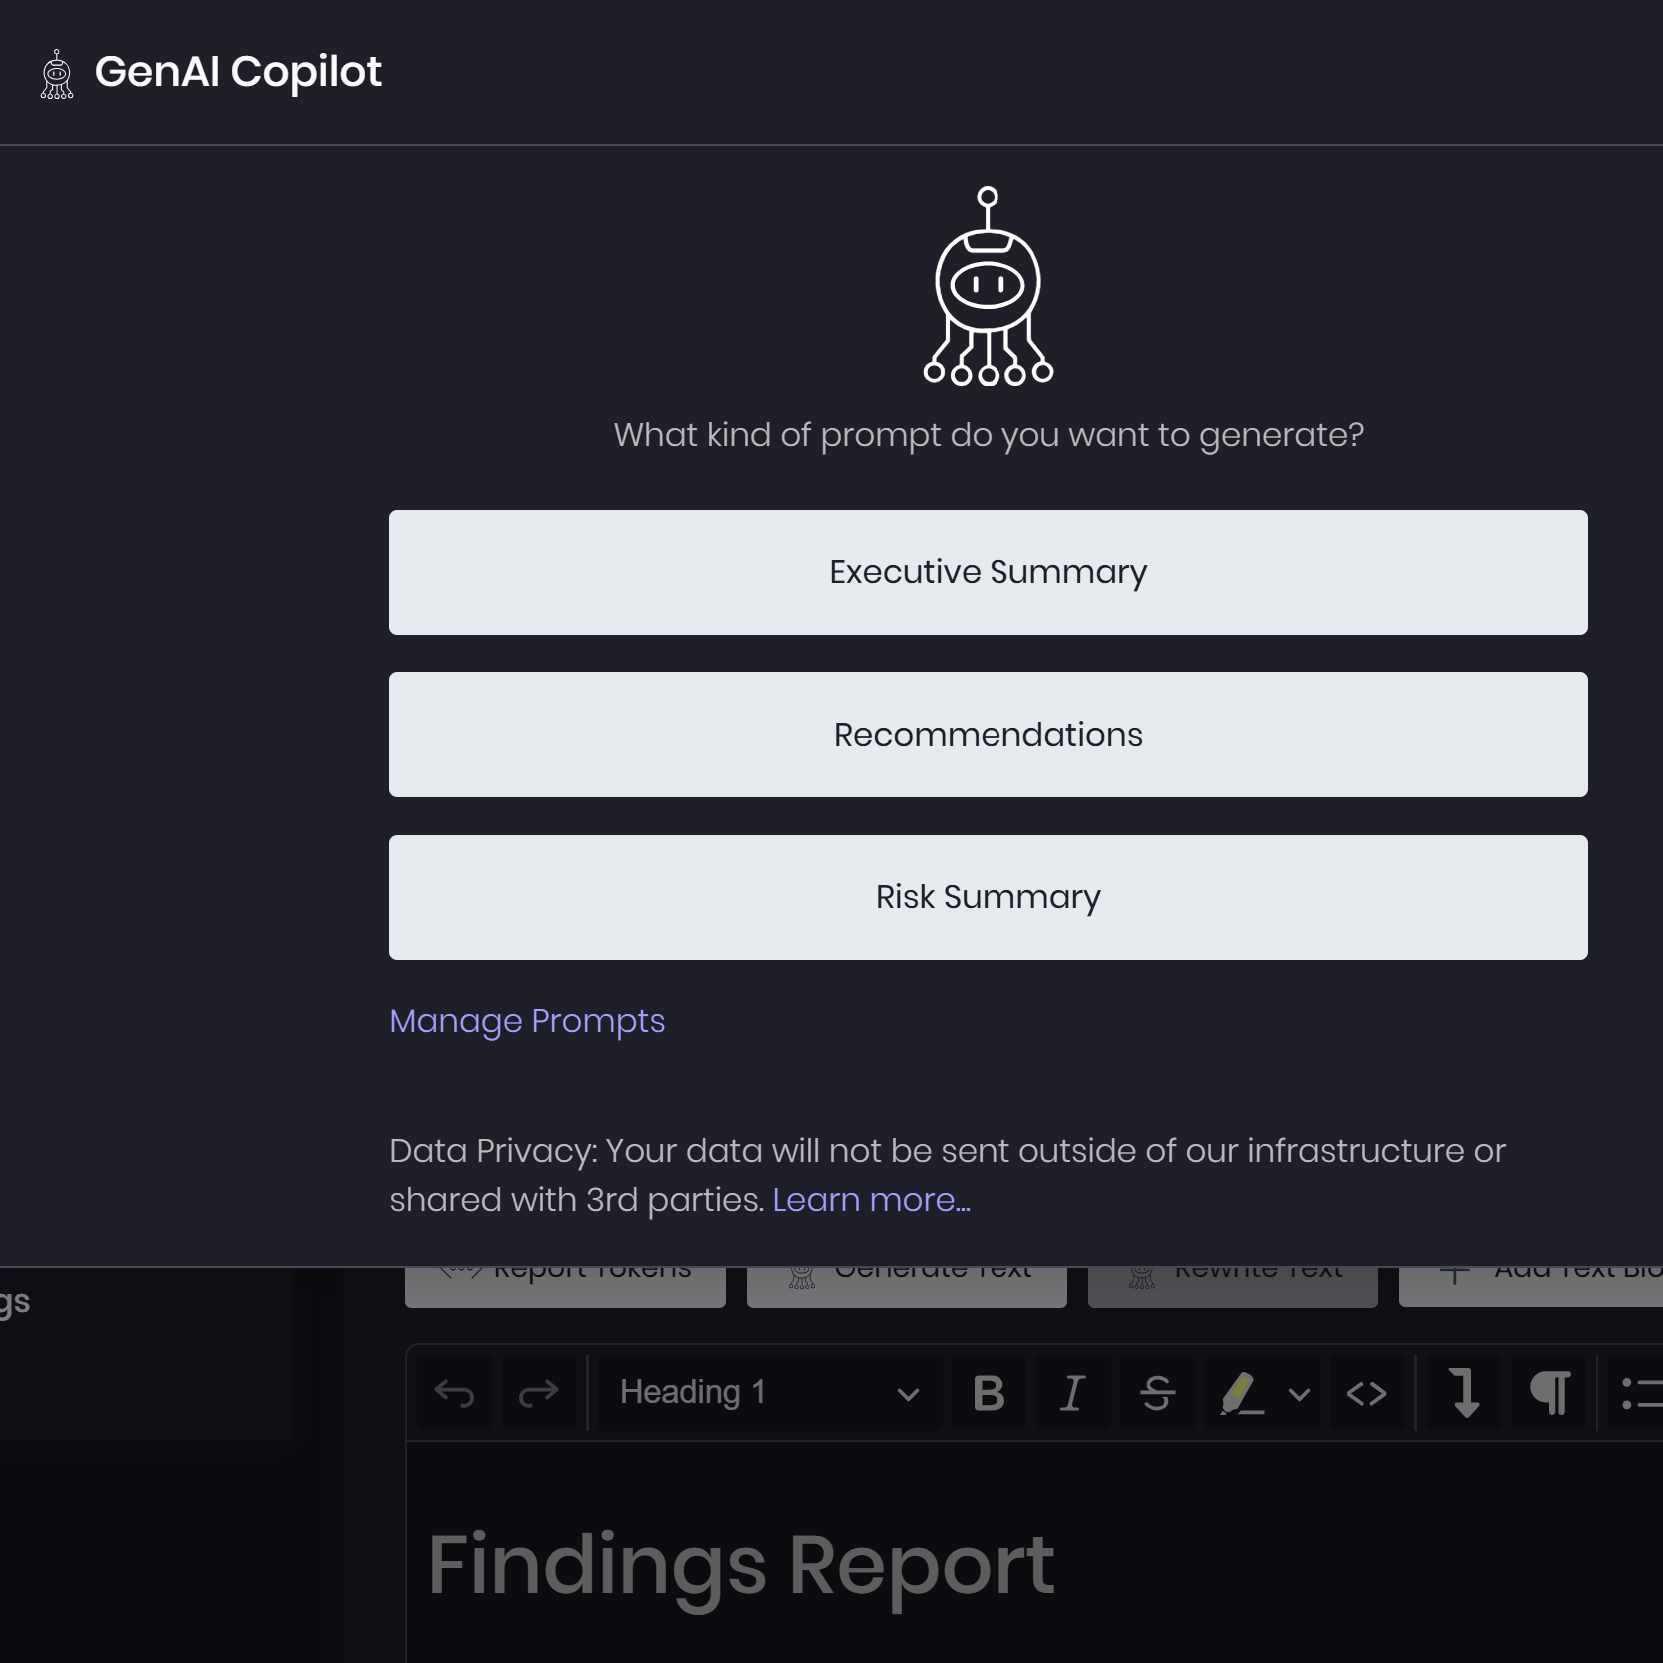Click the Data Privacy notice text
Screen dimensions: 1663x1663
point(947,1175)
